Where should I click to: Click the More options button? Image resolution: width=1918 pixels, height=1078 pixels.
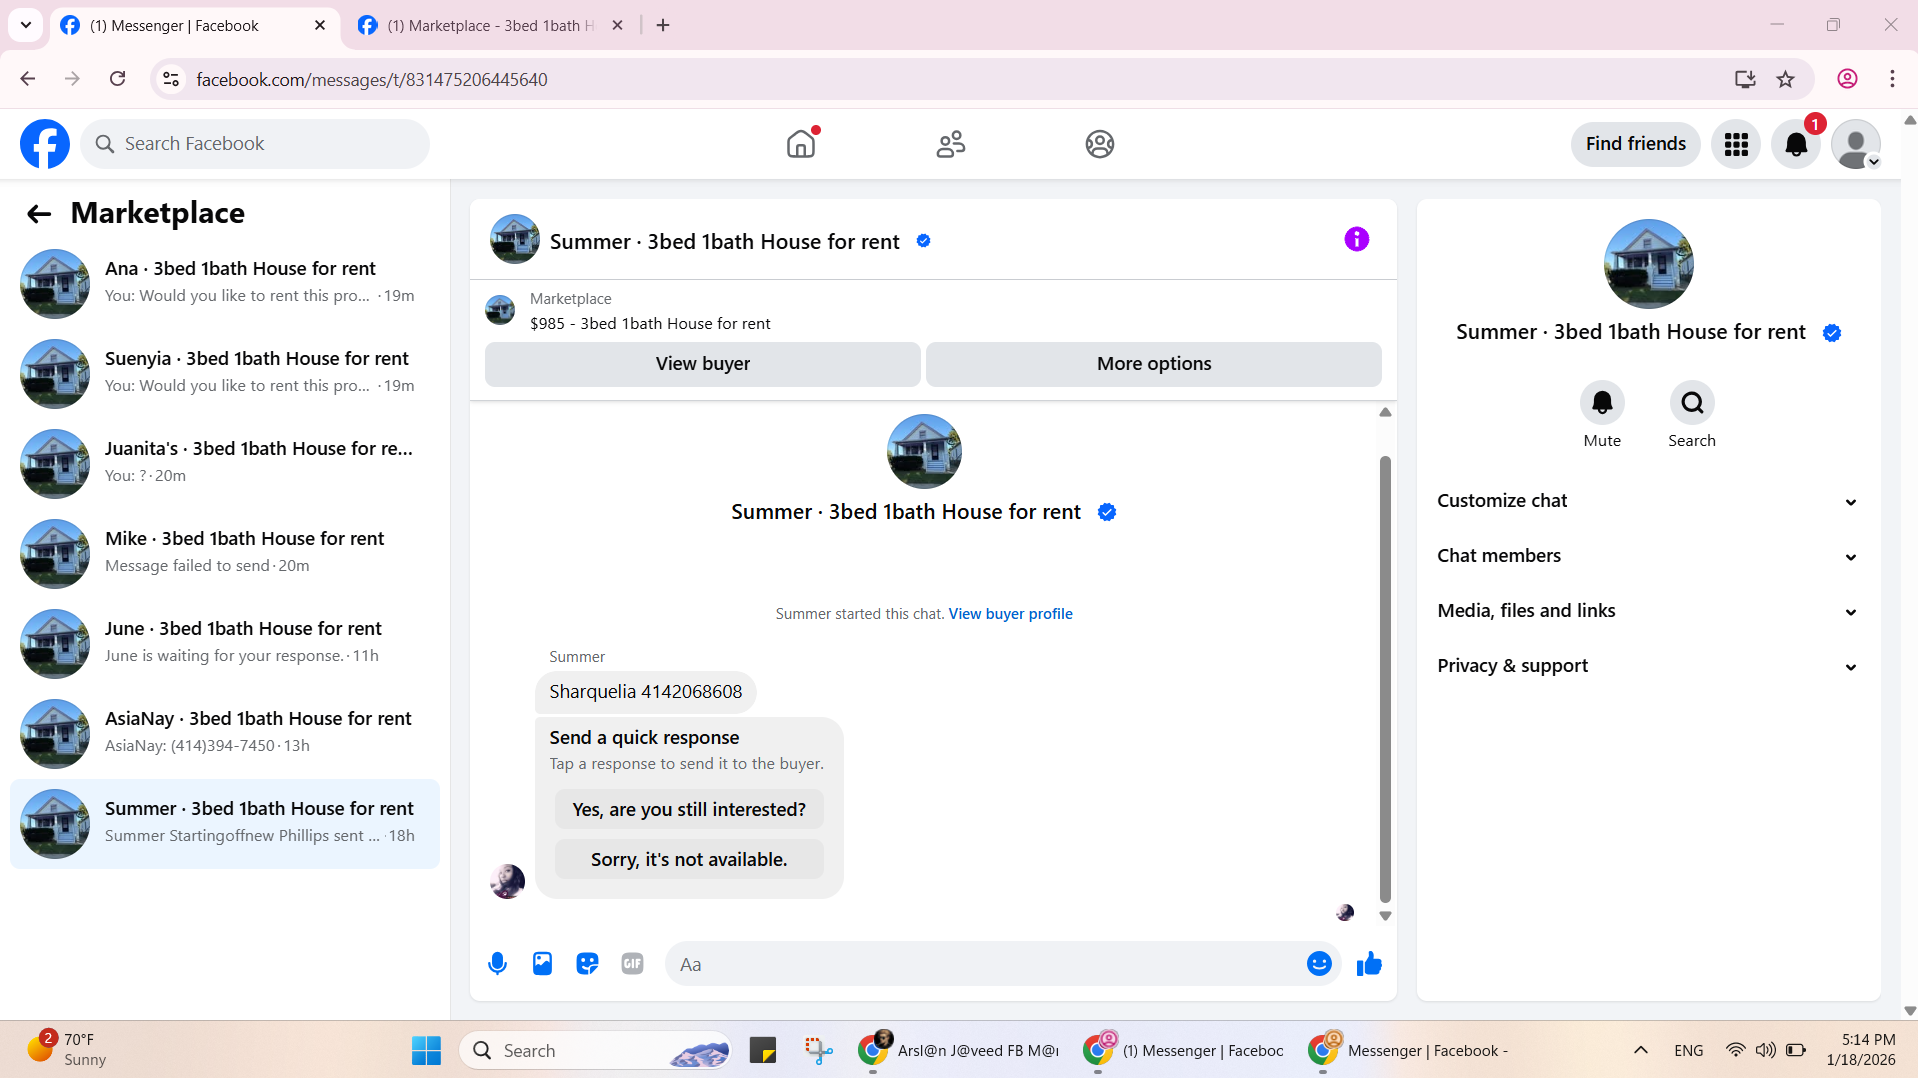(x=1154, y=364)
